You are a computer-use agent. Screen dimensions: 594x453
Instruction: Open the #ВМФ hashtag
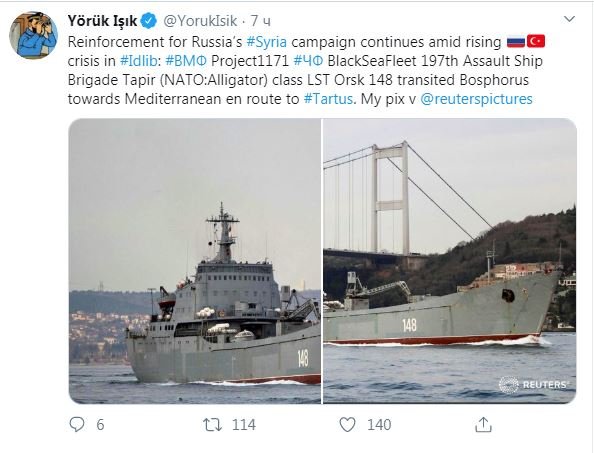pos(186,61)
